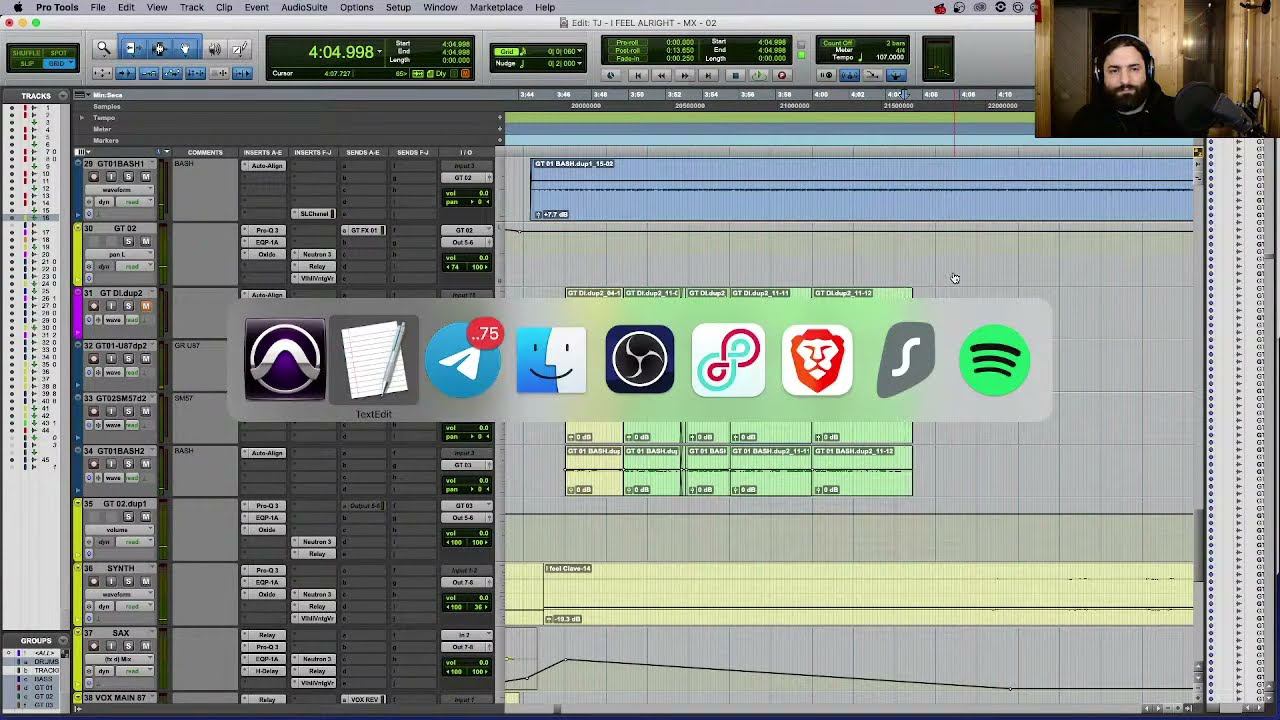
Task: Select Finder in the app switcher
Action: (x=551, y=360)
